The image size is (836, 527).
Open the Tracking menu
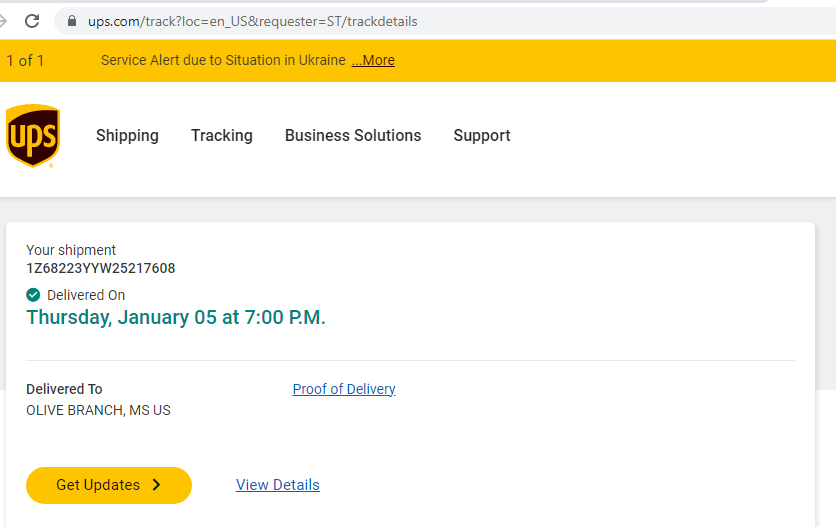point(221,136)
